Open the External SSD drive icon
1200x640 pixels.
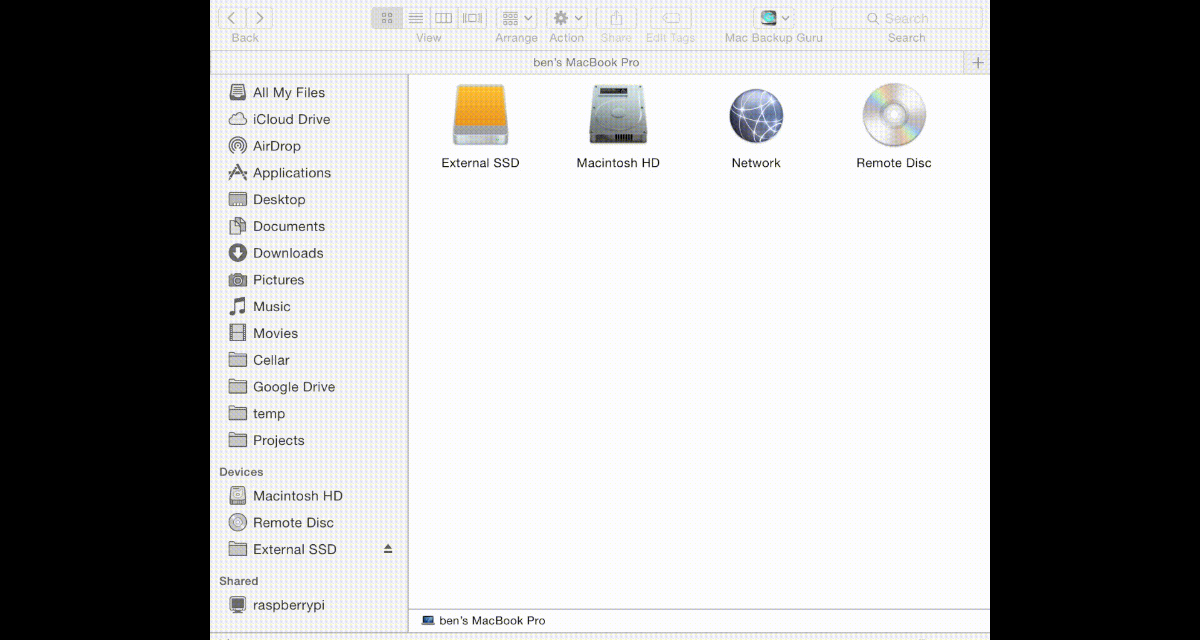[x=480, y=116]
